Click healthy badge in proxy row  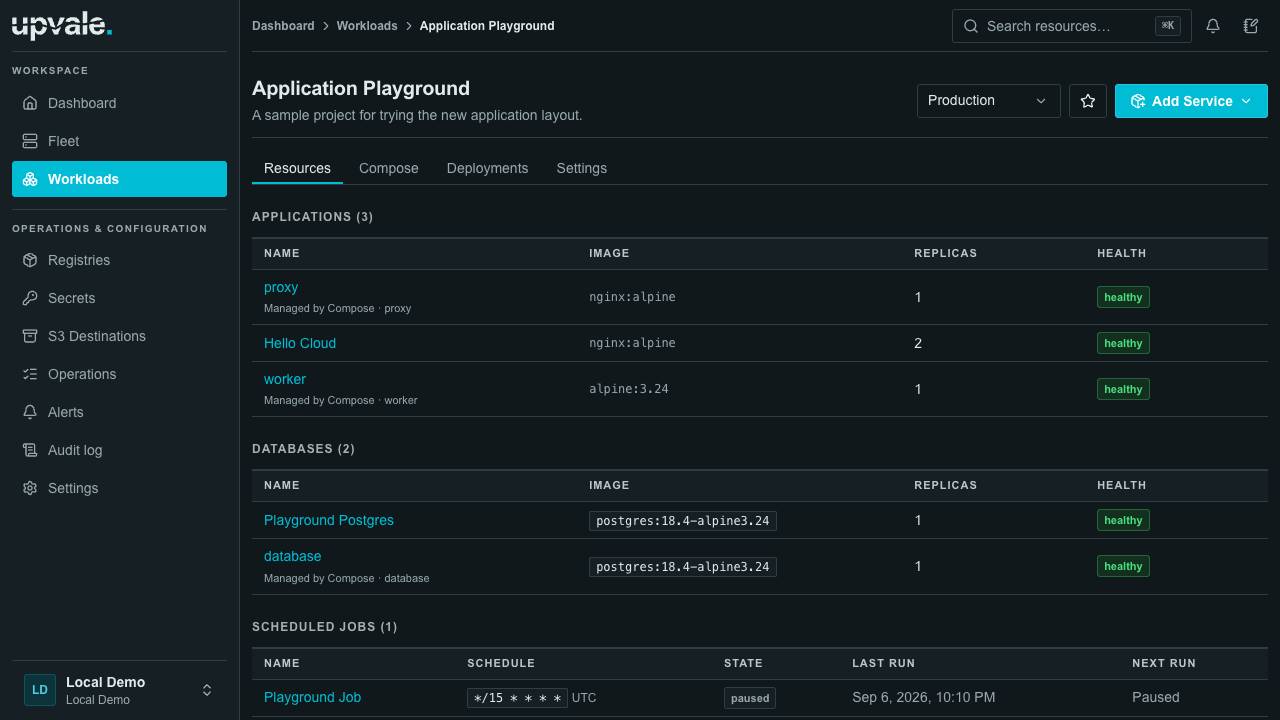pyautogui.click(x=1123, y=297)
